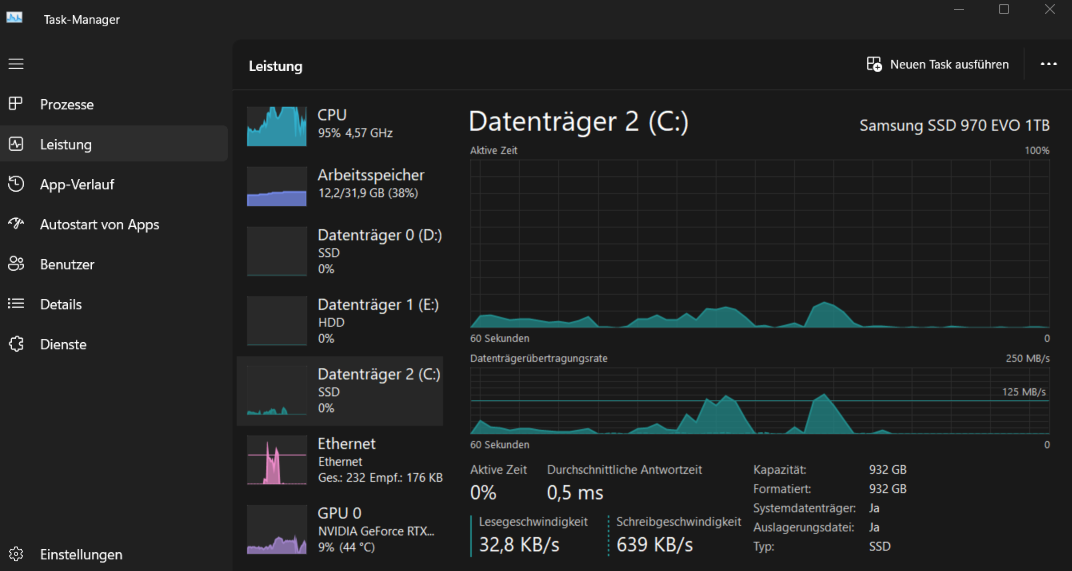Toggle the hamburger navigation menu
The image size is (1072, 571).
tap(16, 64)
